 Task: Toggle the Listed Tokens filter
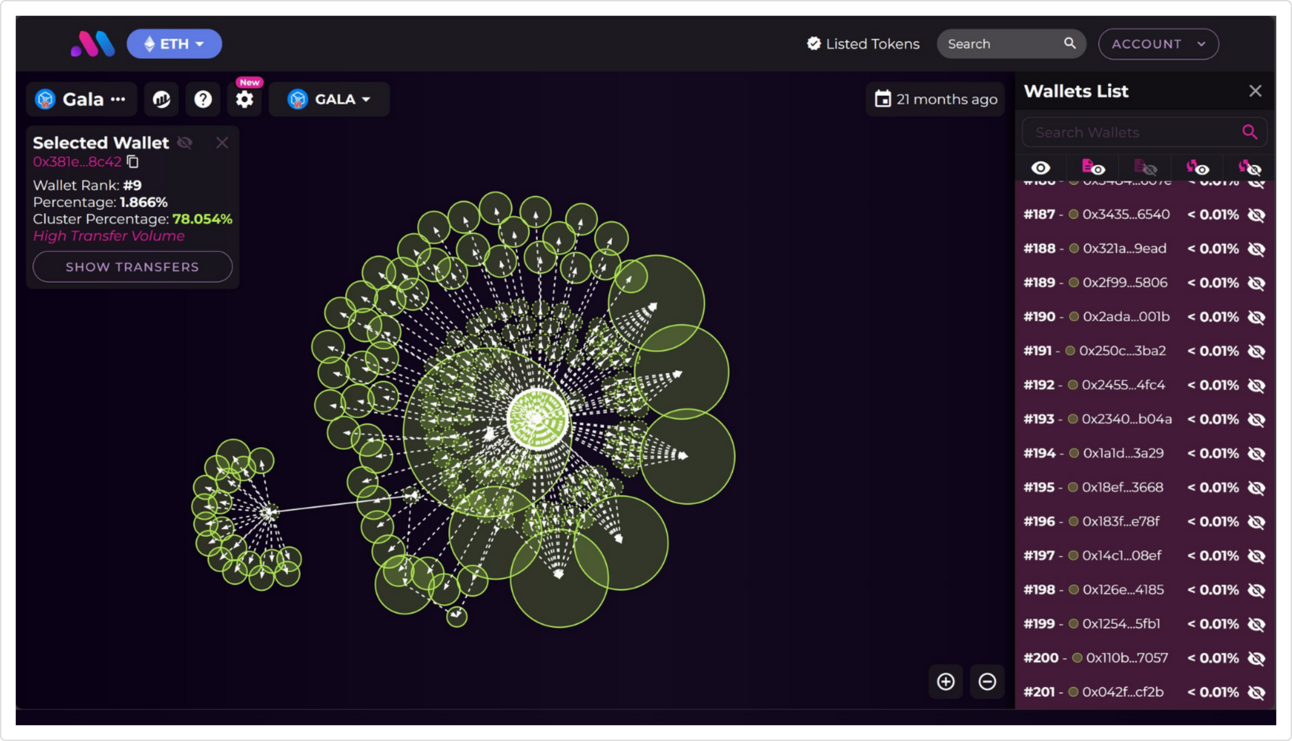pos(862,43)
